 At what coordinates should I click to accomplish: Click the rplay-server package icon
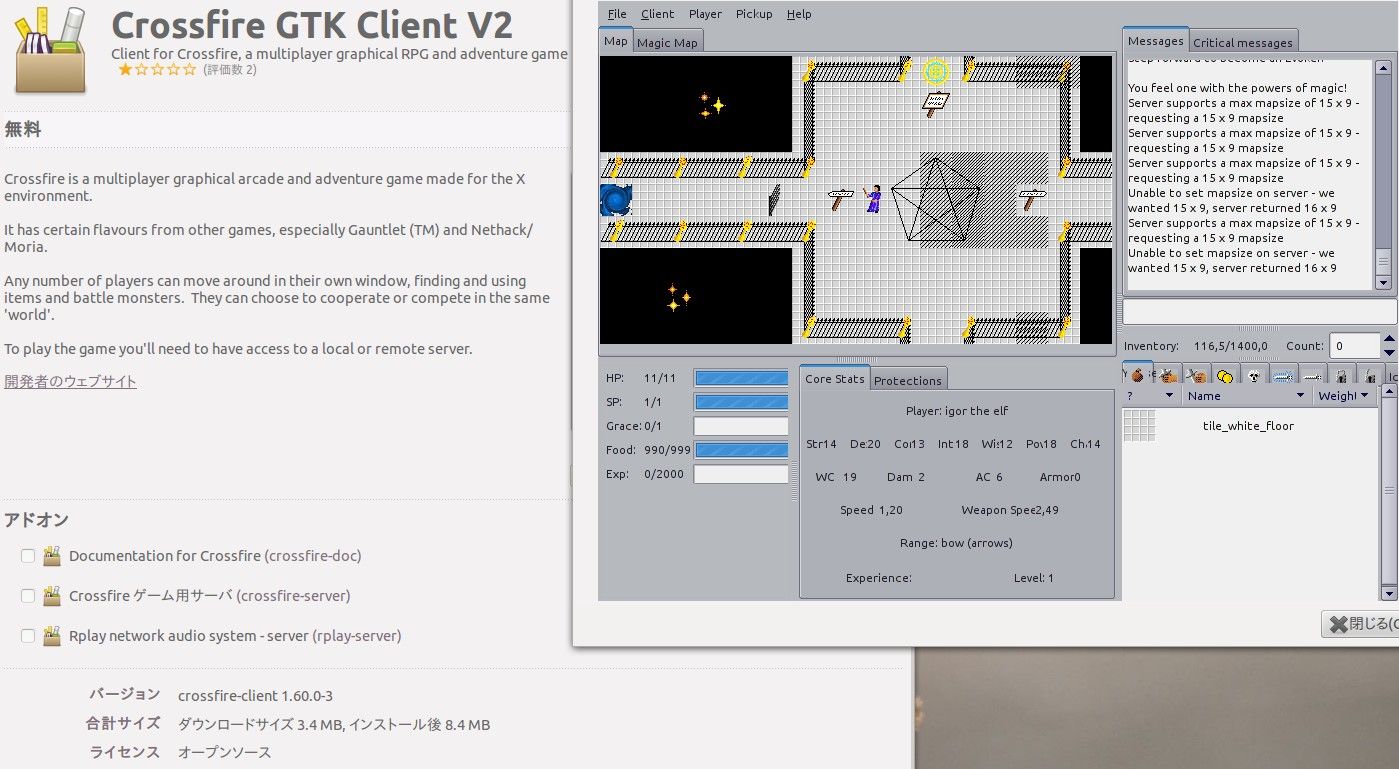(x=52, y=636)
